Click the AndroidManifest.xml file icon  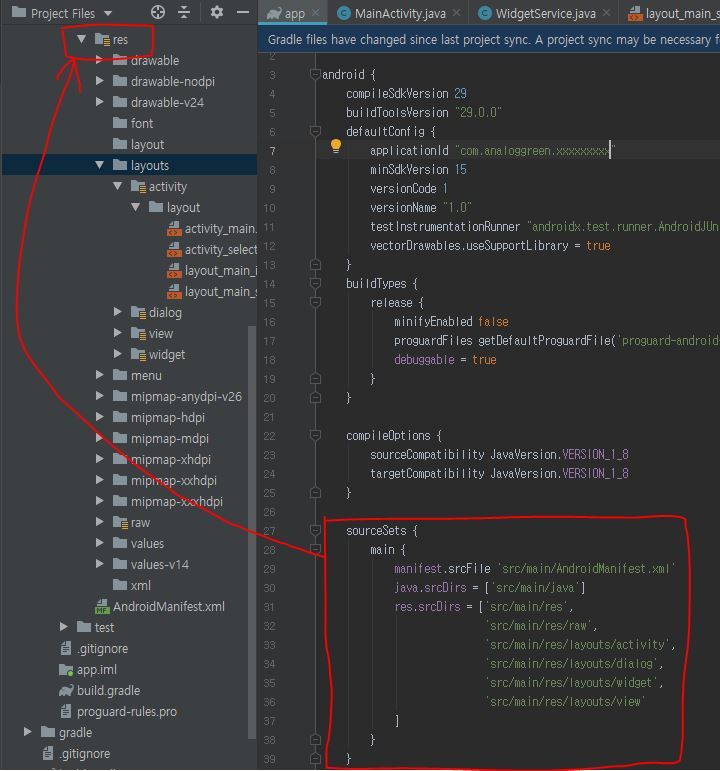tap(102, 606)
